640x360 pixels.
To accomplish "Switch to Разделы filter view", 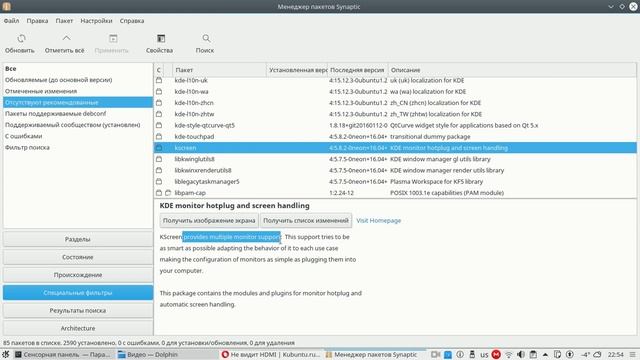I will tap(78, 239).
